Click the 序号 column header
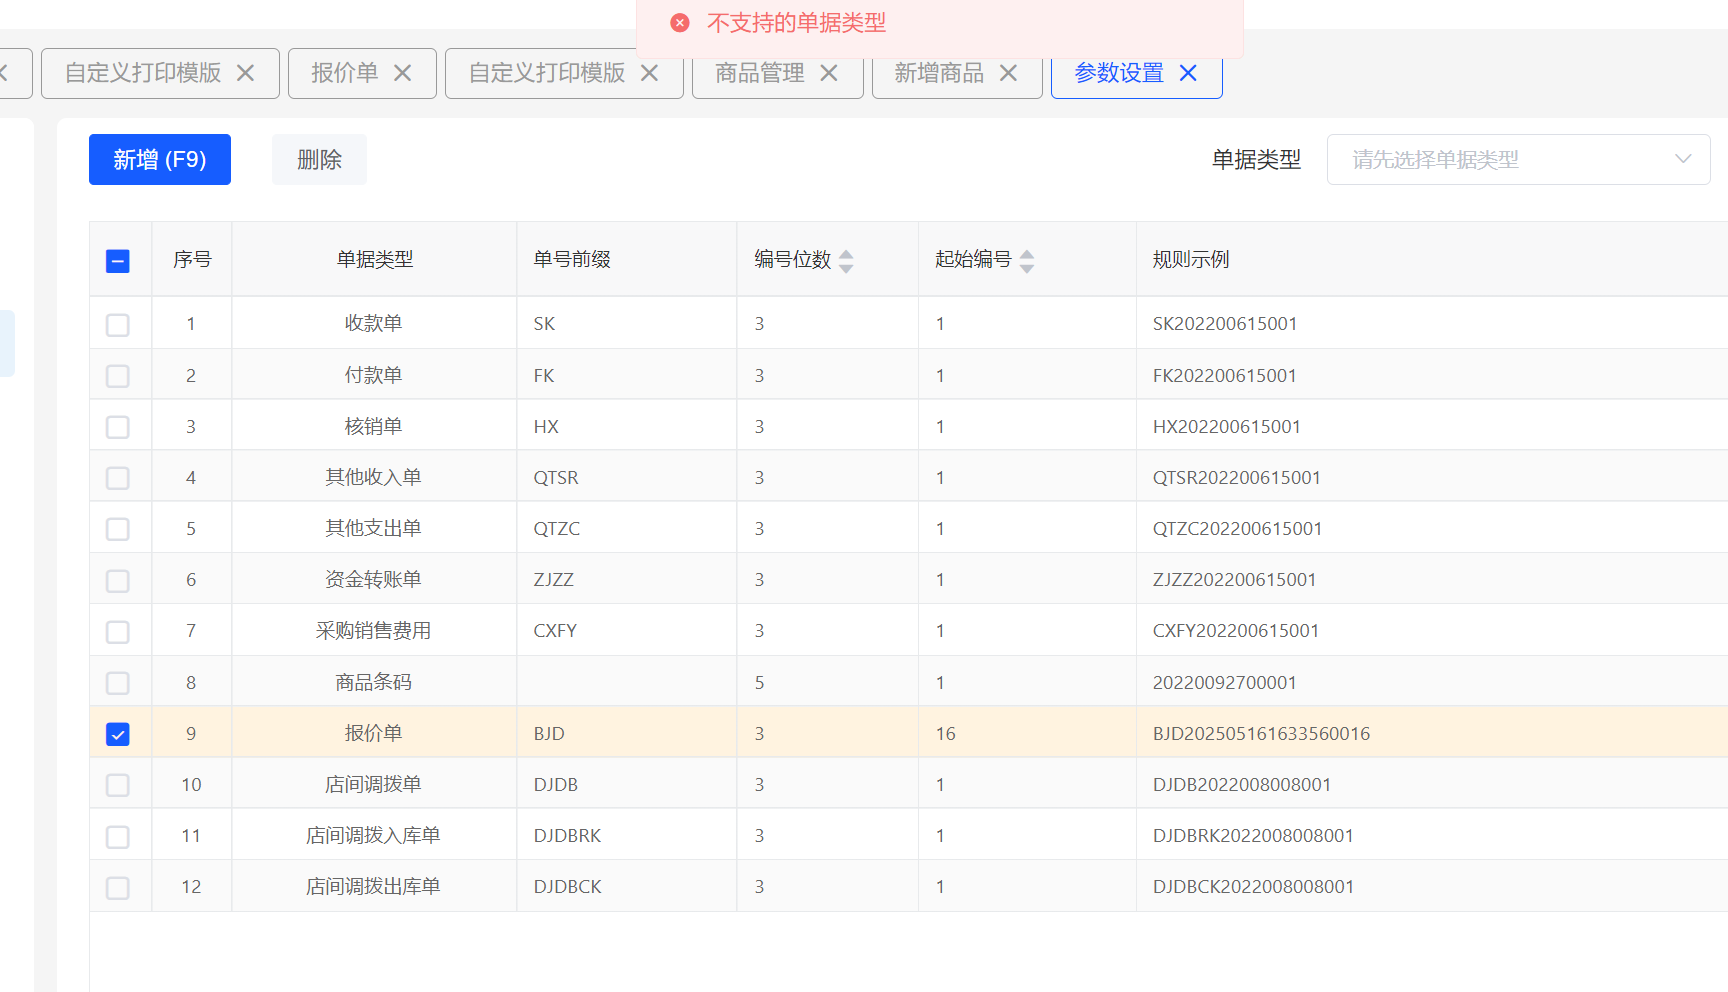1728x992 pixels. coord(192,259)
